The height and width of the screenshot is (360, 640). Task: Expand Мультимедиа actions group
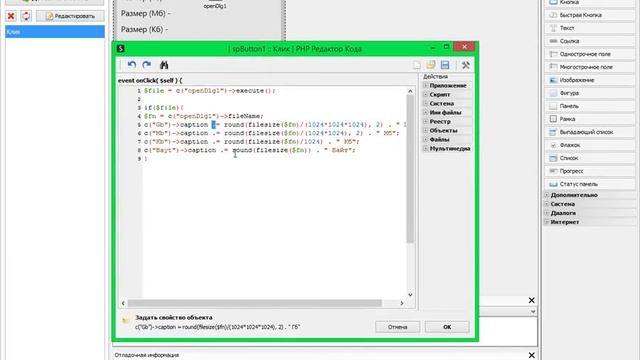click(x=425, y=149)
